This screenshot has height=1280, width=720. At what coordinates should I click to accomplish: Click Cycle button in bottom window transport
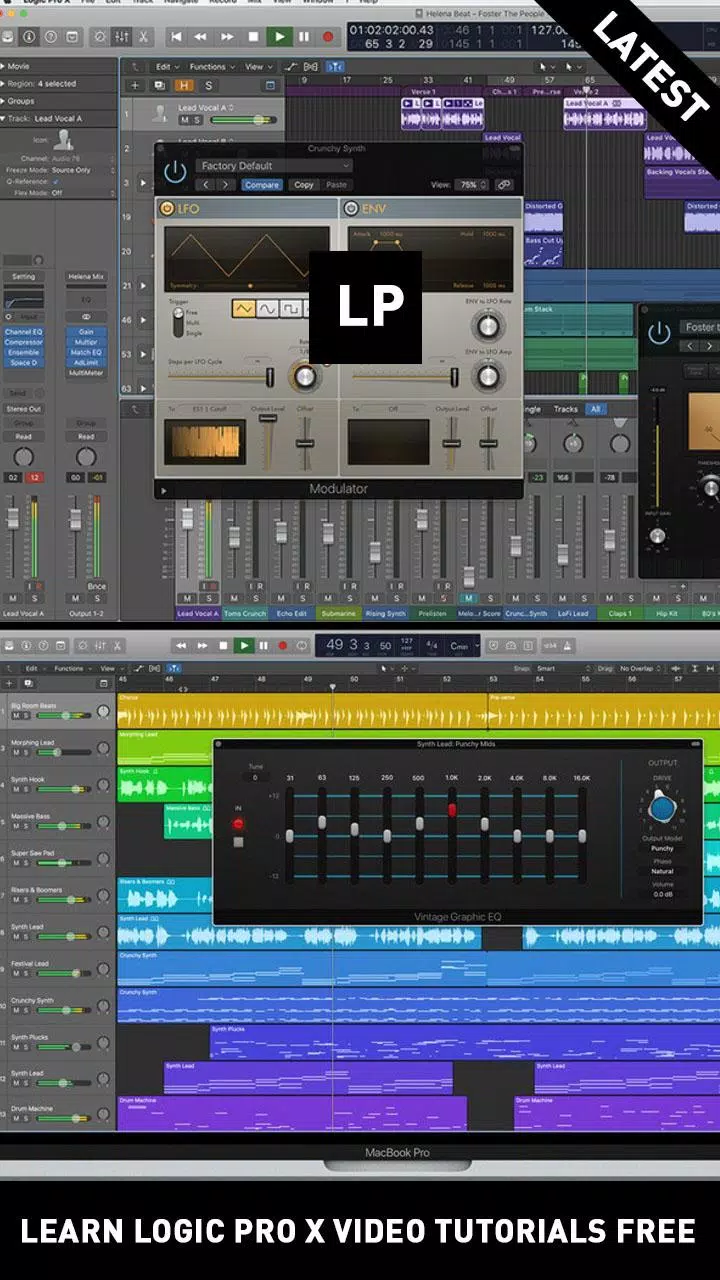301,646
